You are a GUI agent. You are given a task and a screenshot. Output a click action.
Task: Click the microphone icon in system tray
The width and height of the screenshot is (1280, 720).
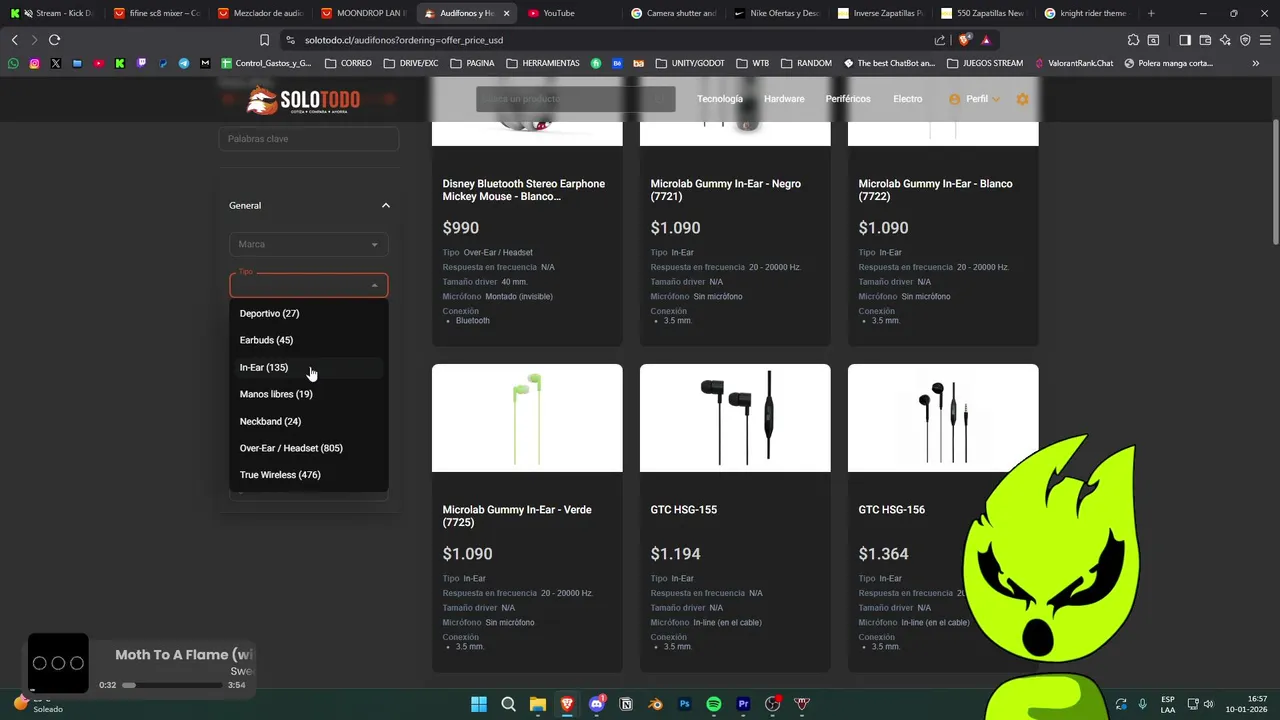pyautogui.click(x=1142, y=704)
